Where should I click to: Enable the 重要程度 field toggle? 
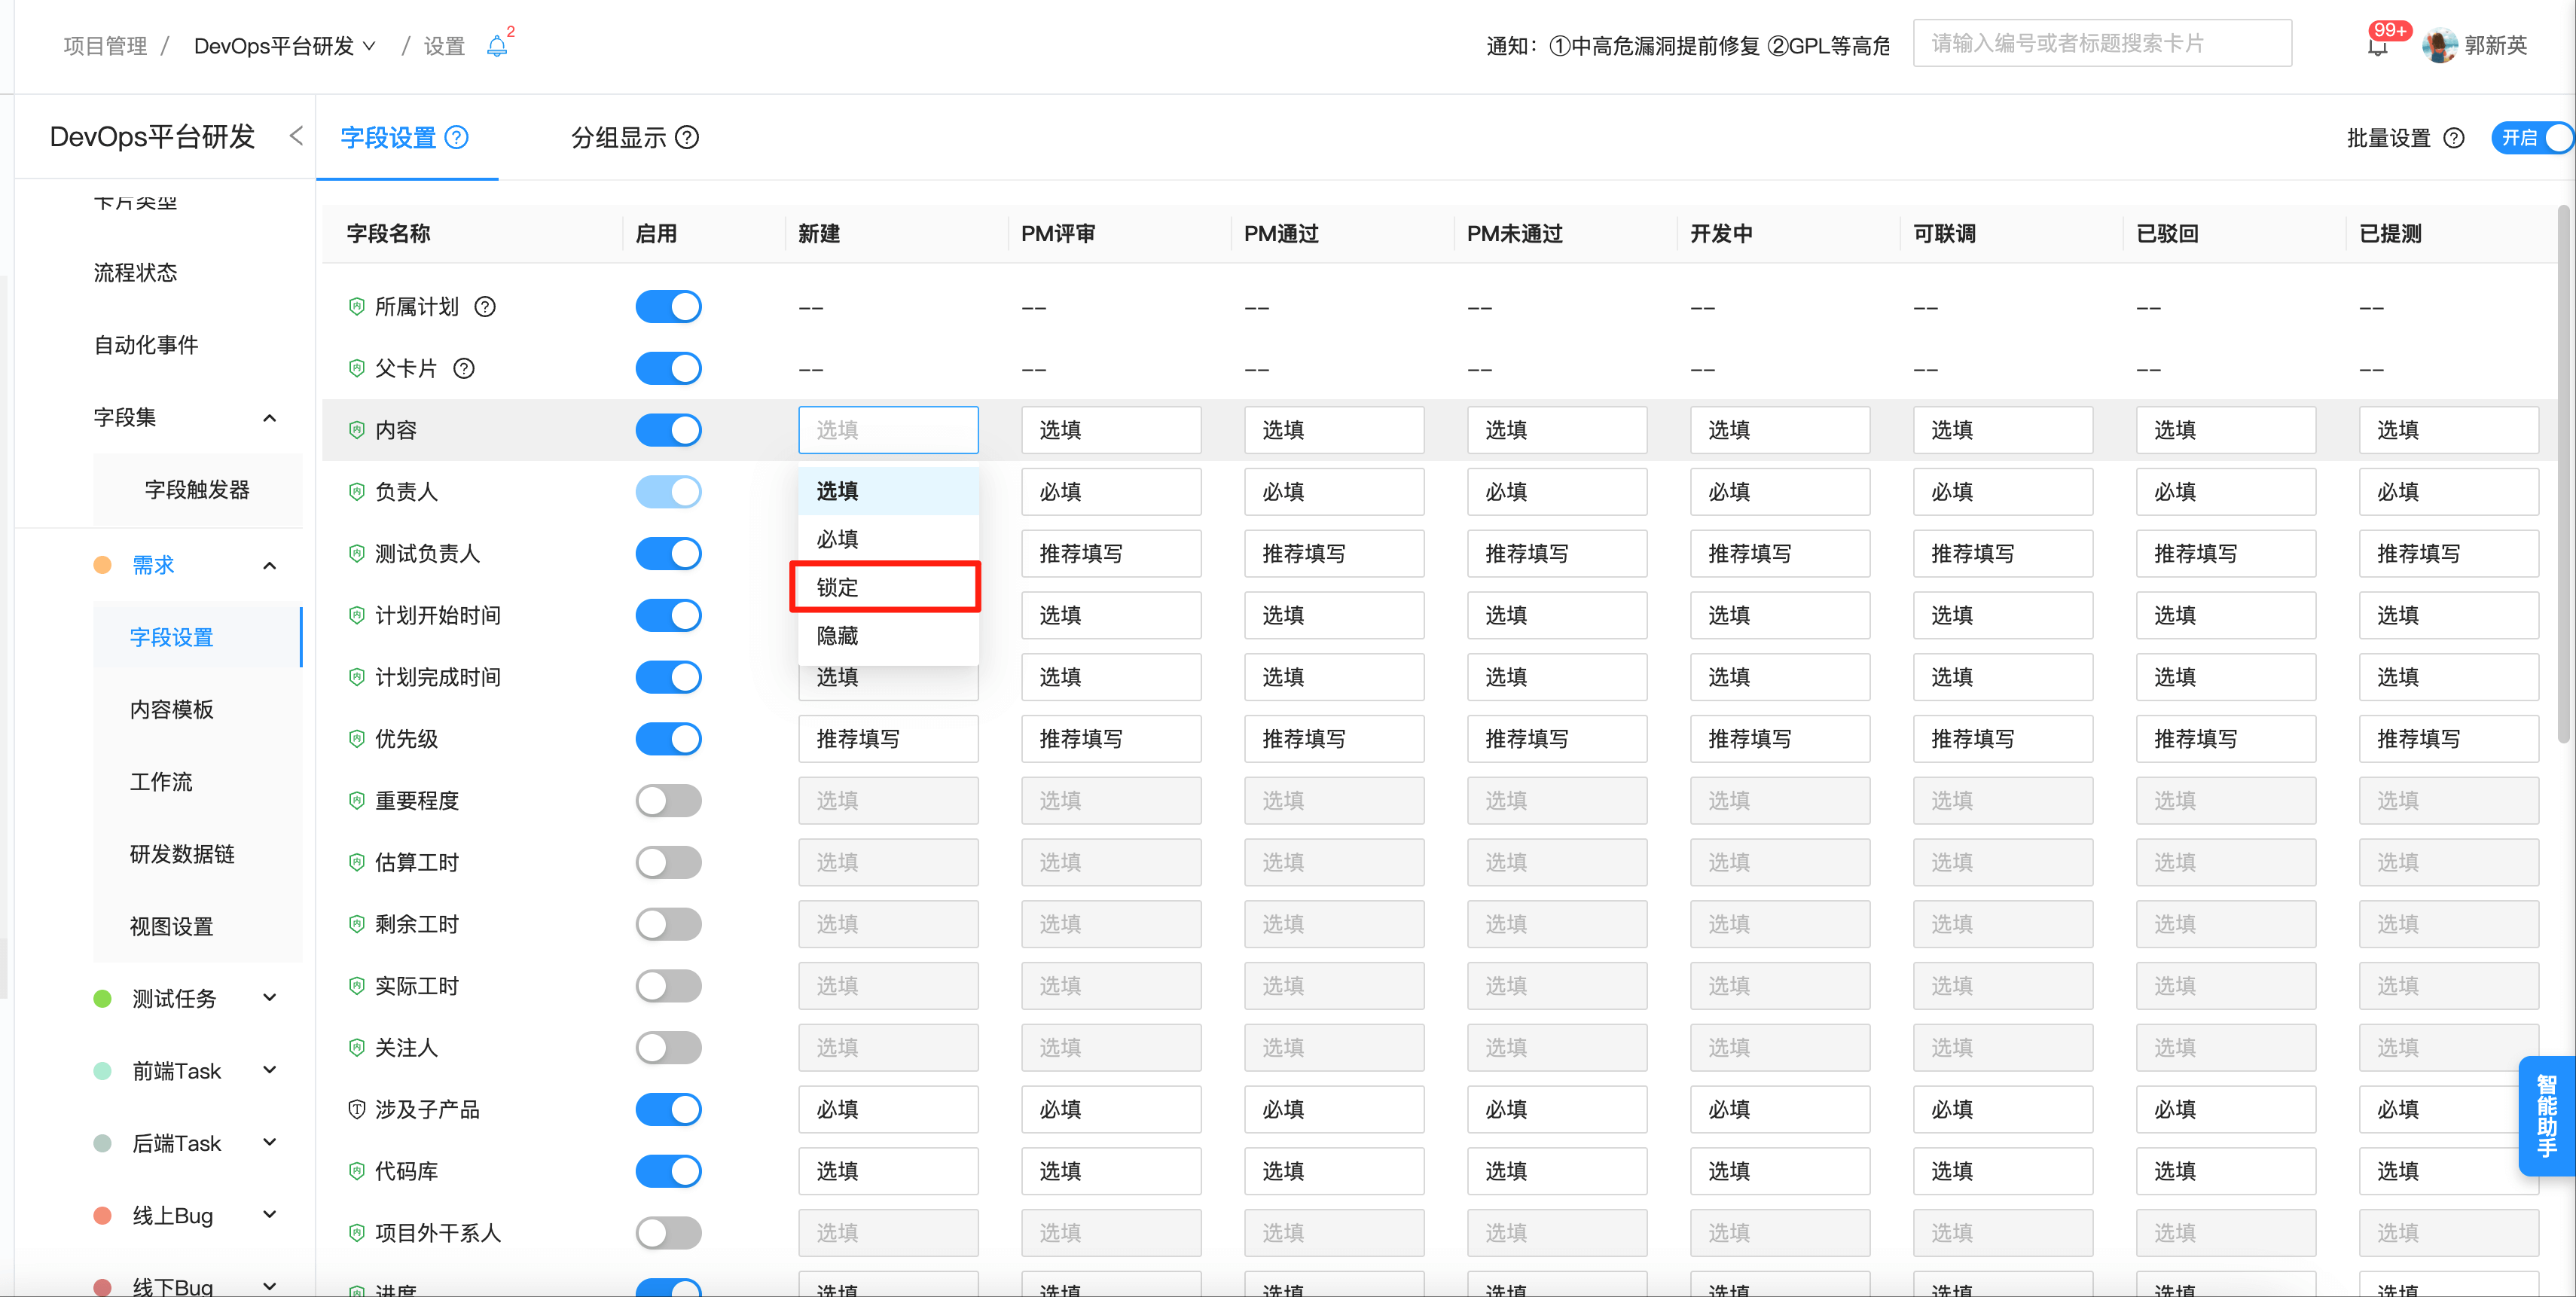pos(668,800)
